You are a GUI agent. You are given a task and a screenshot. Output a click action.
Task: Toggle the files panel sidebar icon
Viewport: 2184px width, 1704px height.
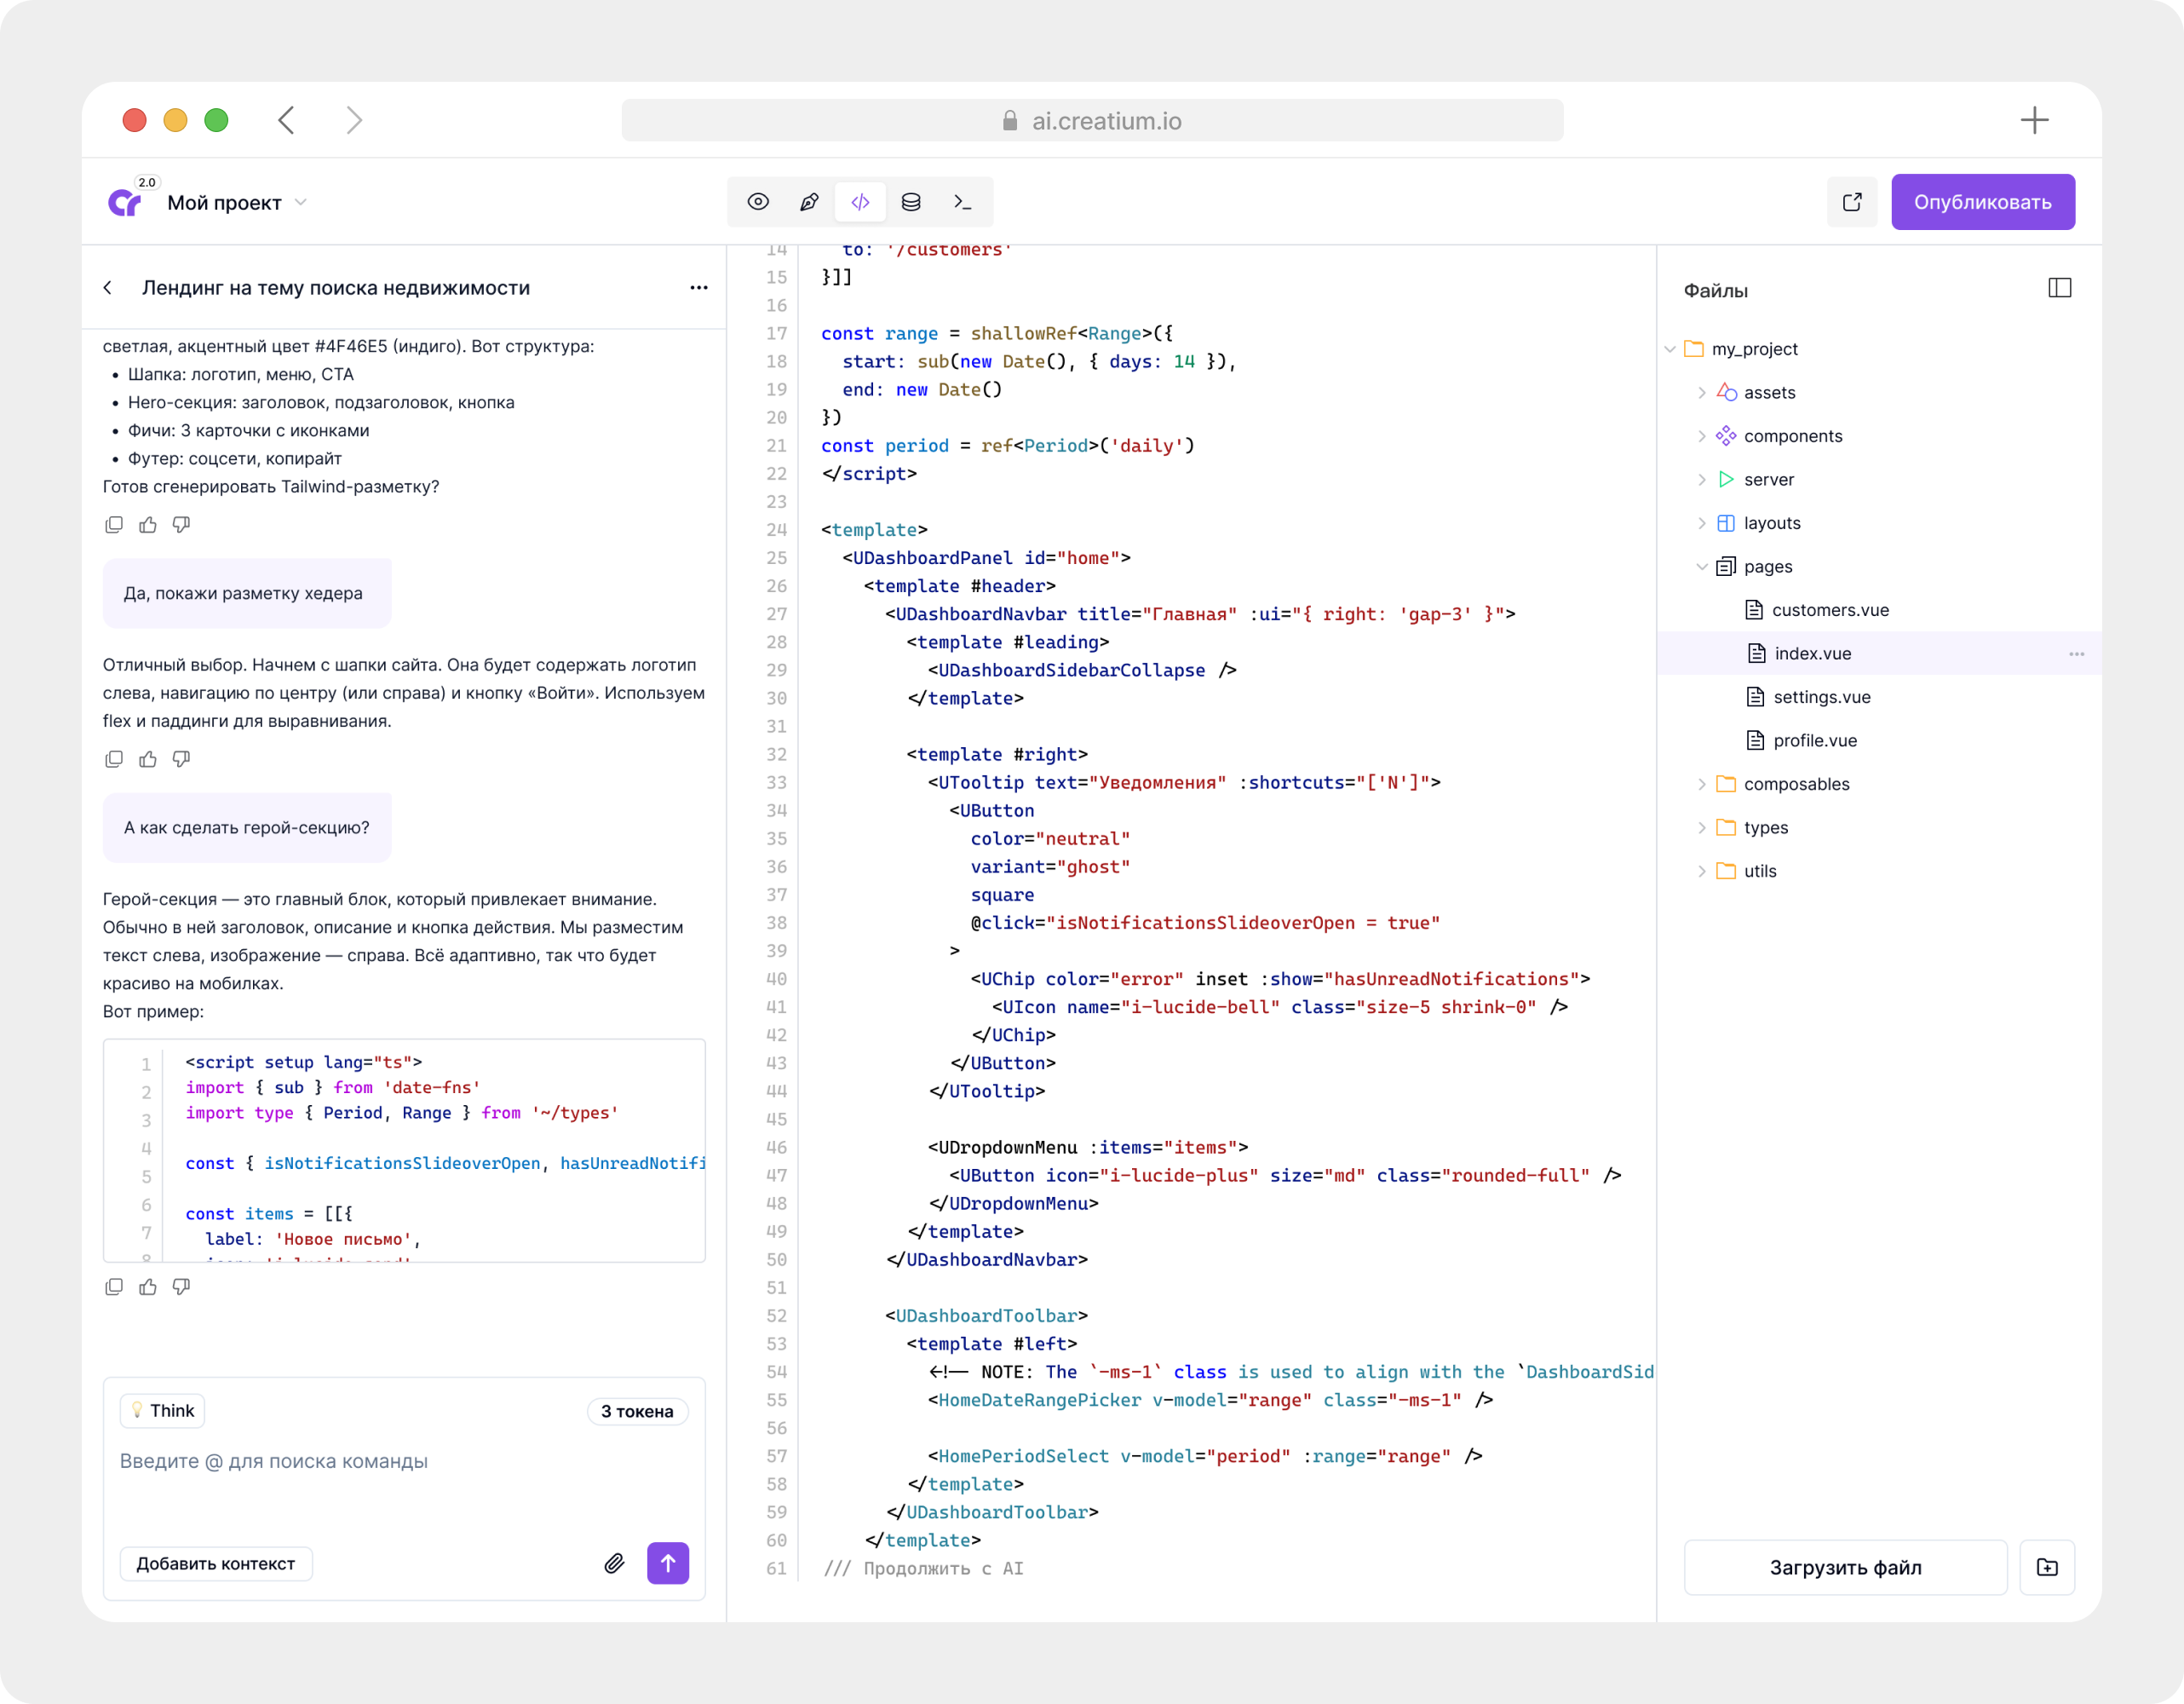(x=2059, y=288)
